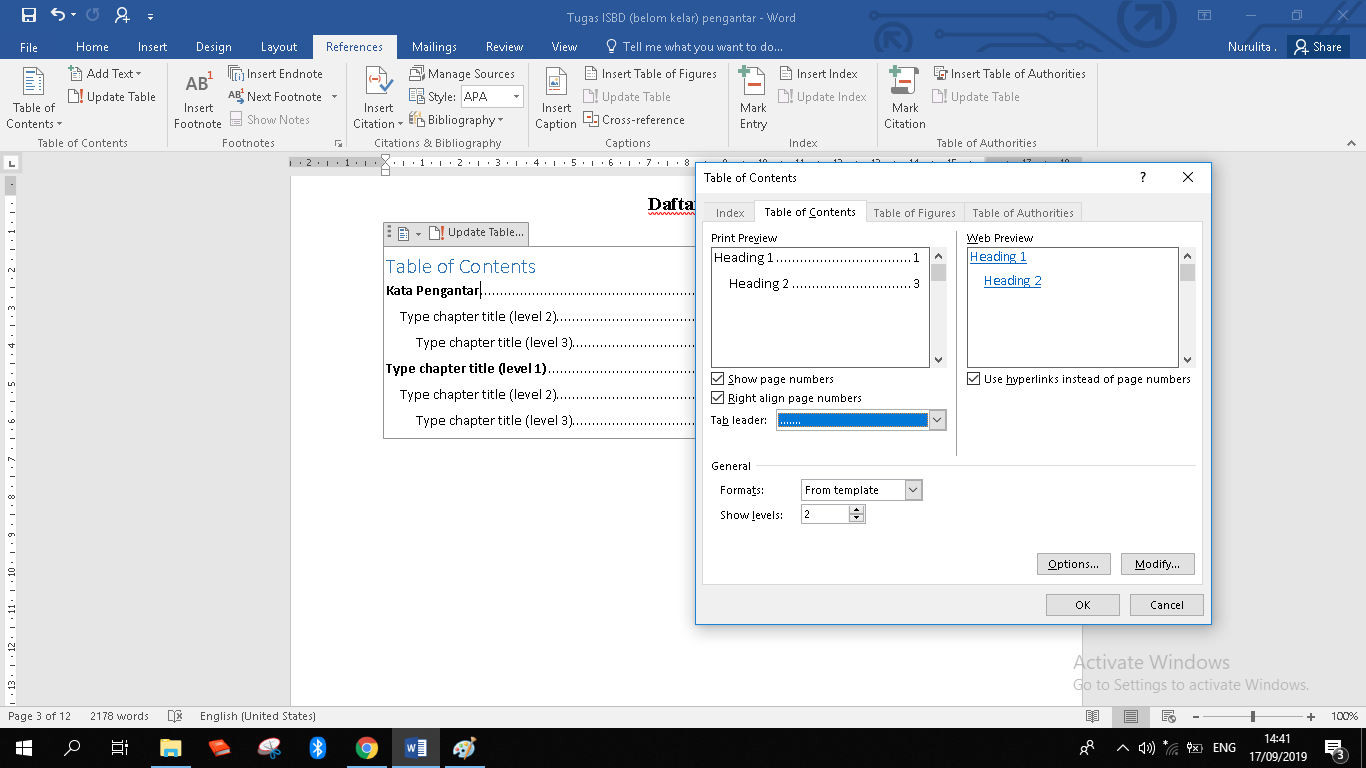
Task: Click the Mark Citation icon
Action: tap(904, 83)
